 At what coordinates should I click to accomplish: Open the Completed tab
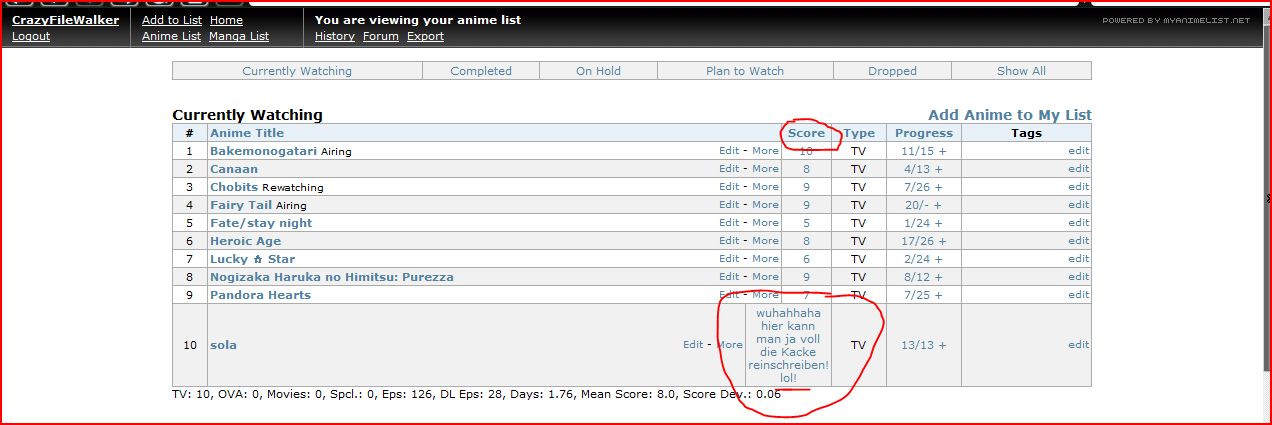click(x=480, y=71)
